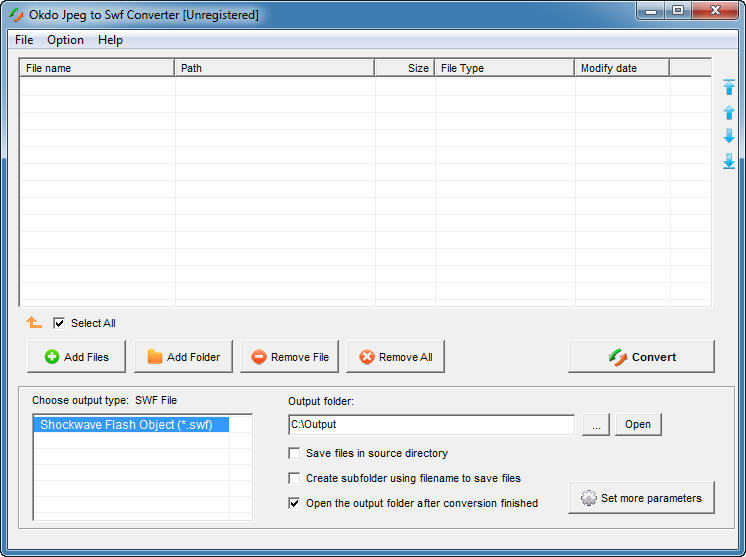Start conversion with the Convert button

click(x=641, y=357)
